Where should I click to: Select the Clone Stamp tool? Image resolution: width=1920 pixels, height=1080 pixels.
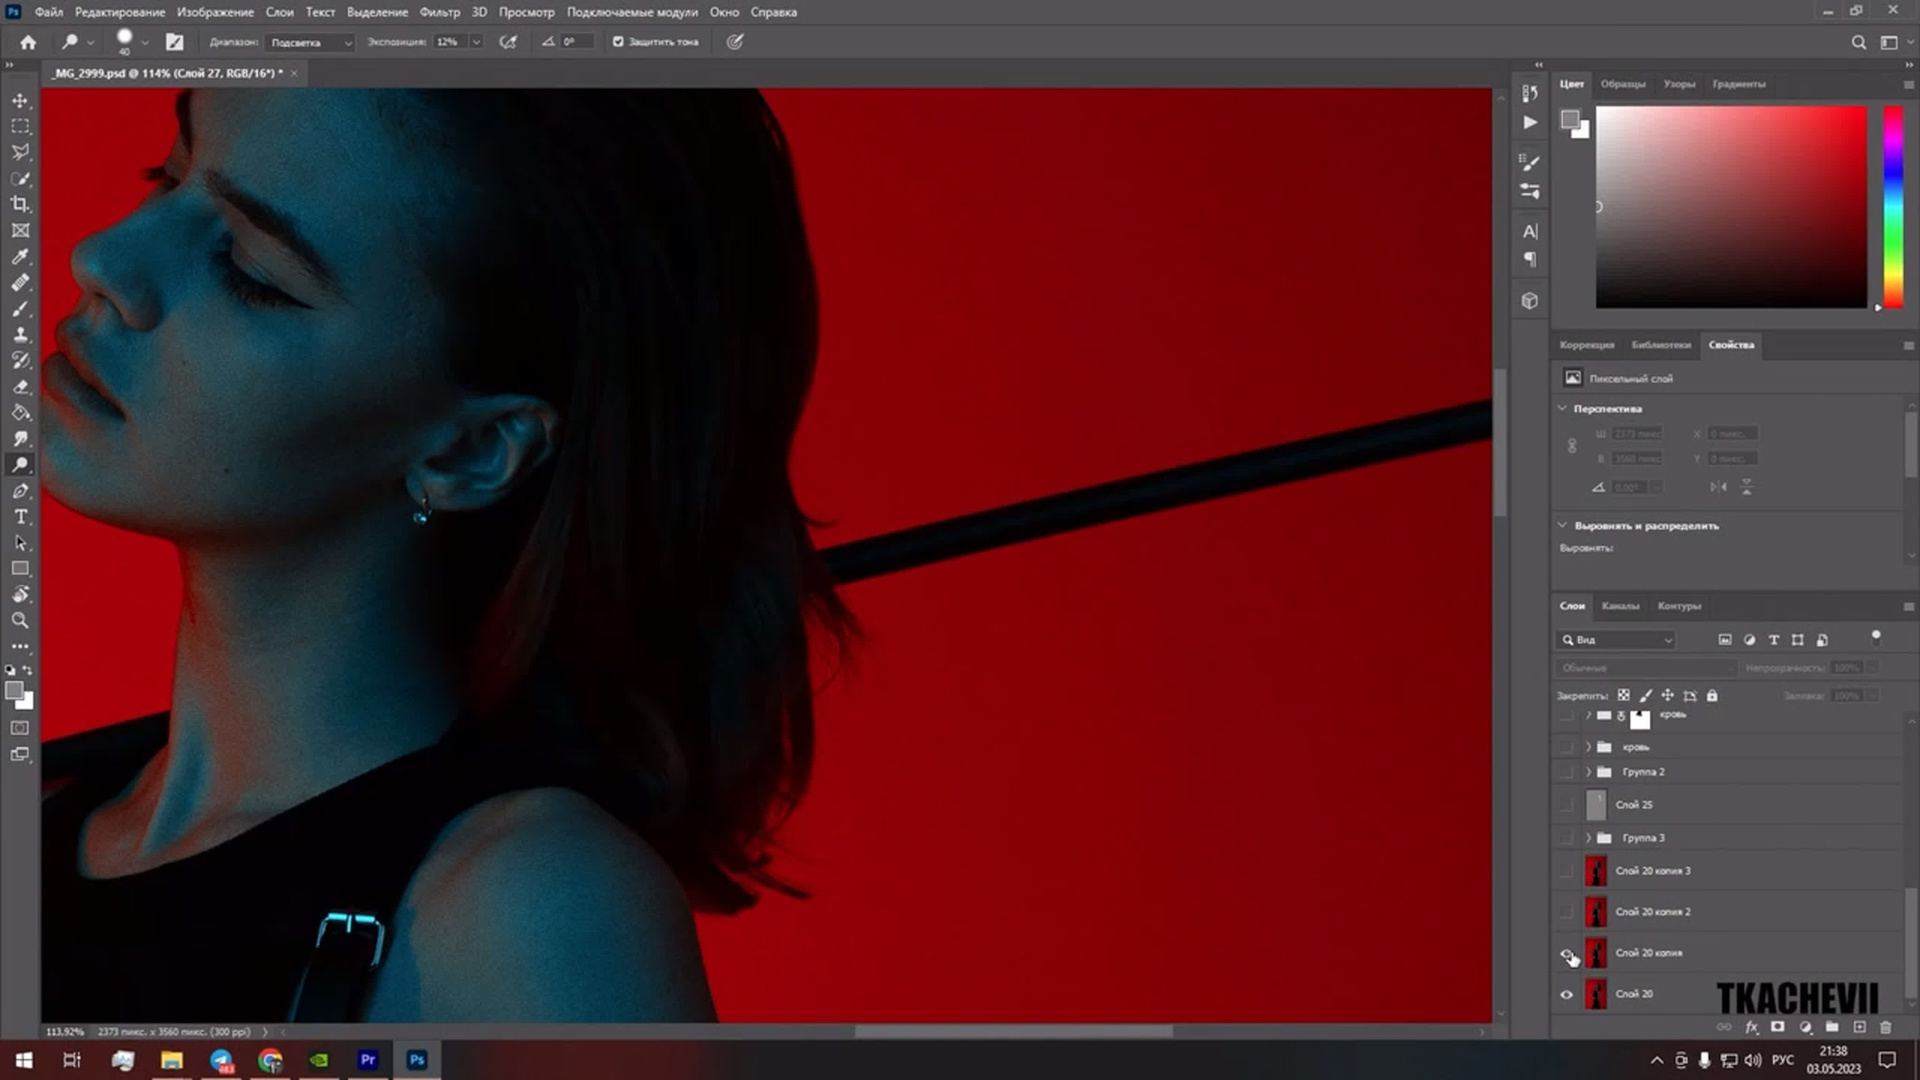[x=20, y=334]
